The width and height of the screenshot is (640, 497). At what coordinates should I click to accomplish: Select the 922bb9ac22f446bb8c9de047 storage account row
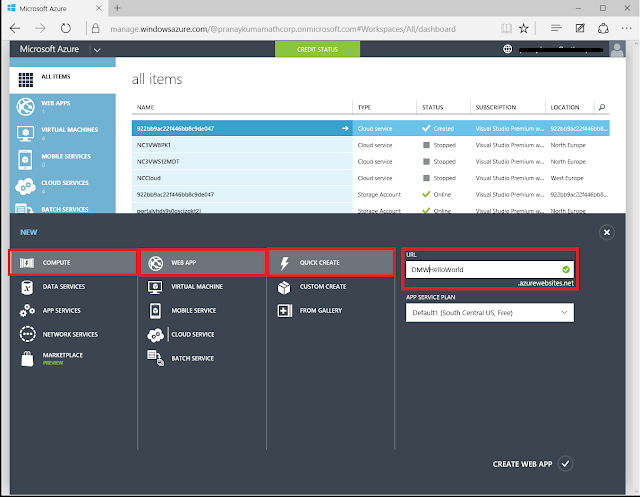pos(371,195)
